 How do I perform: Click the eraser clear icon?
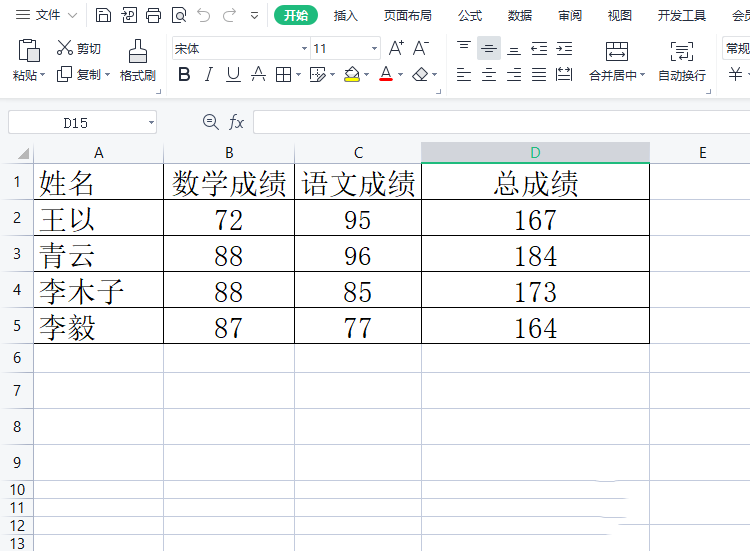click(x=420, y=74)
